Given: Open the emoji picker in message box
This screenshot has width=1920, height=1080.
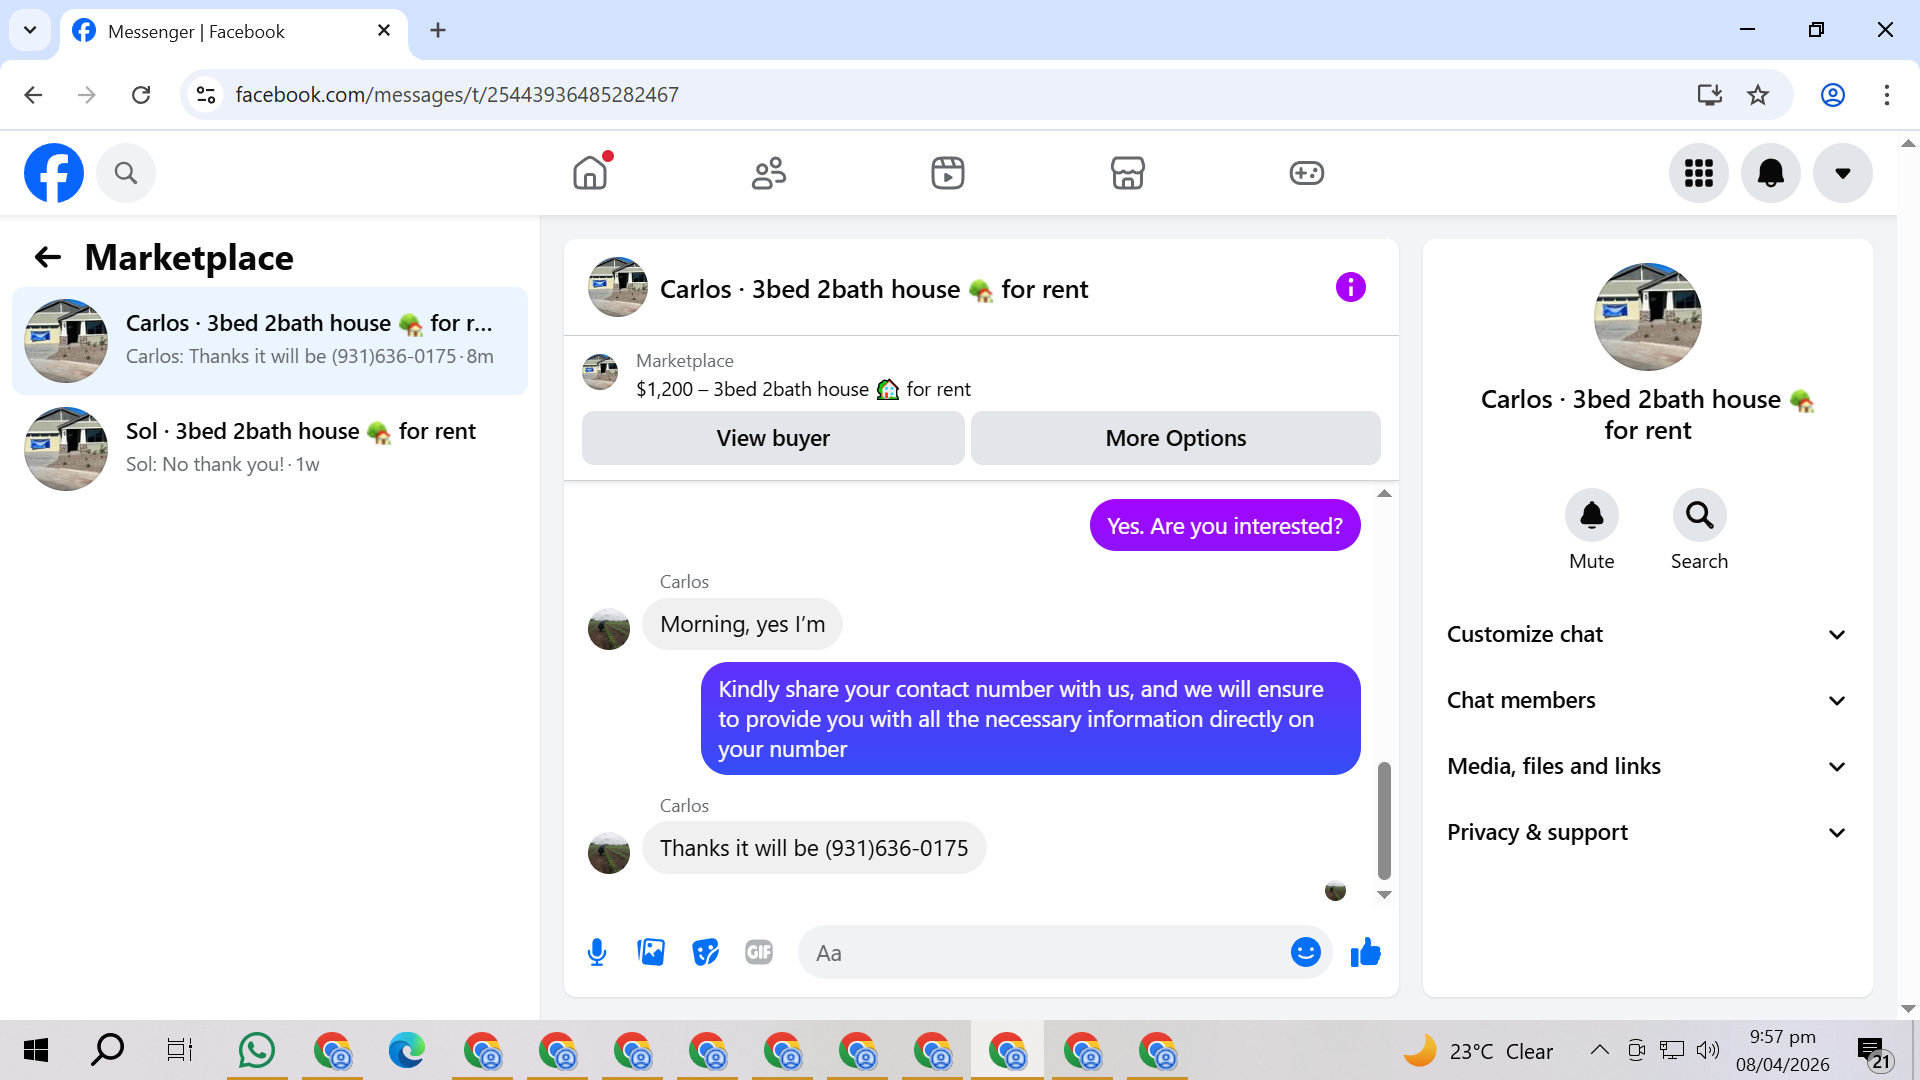Looking at the screenshot, I should [1305, 952].
